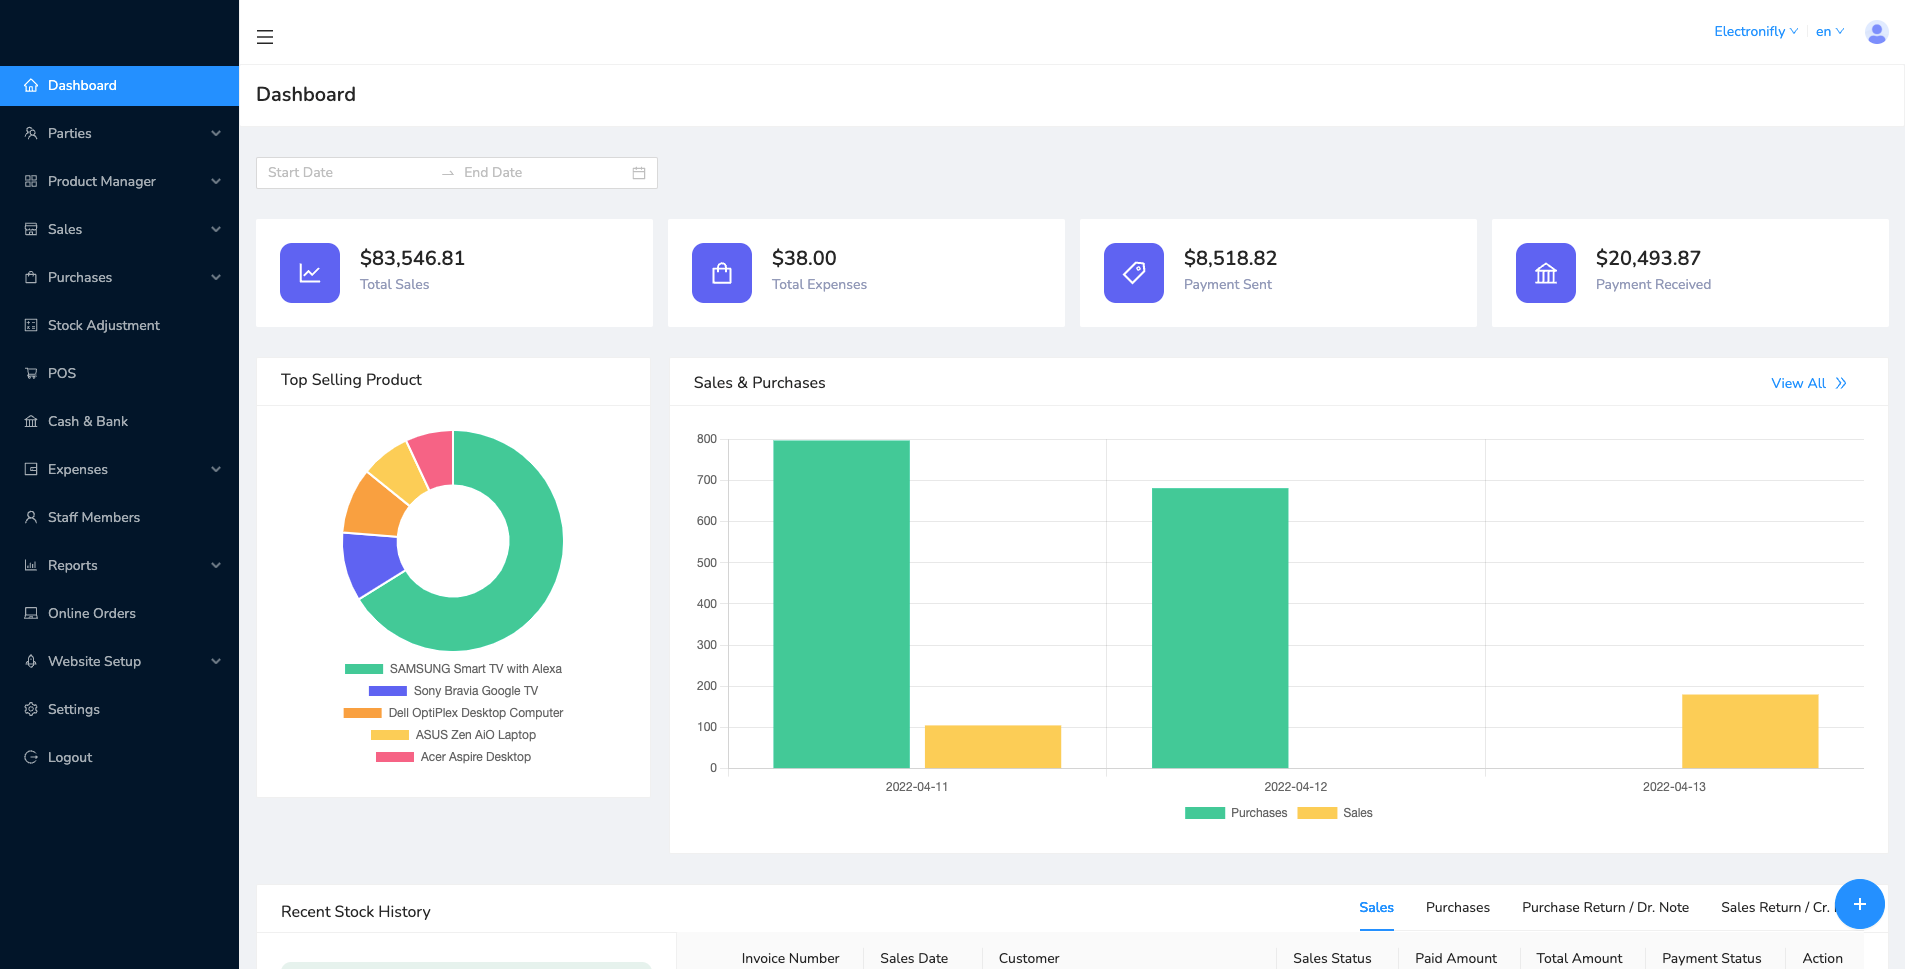Click the blue plus floating button
1905x969 pixels.
coord(1860,904)
